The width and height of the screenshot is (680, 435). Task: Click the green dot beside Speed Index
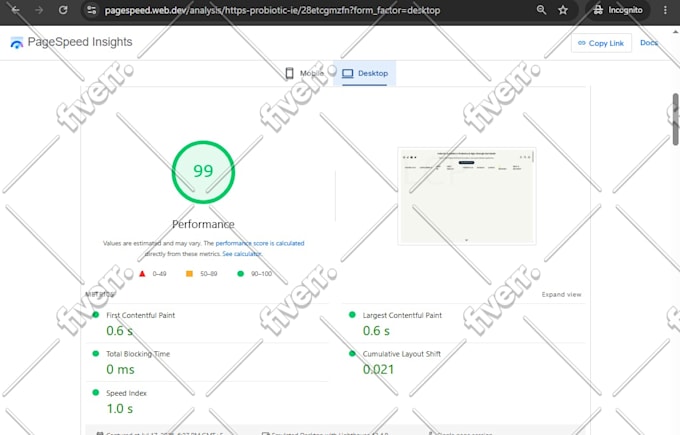[x=96, y=392]
